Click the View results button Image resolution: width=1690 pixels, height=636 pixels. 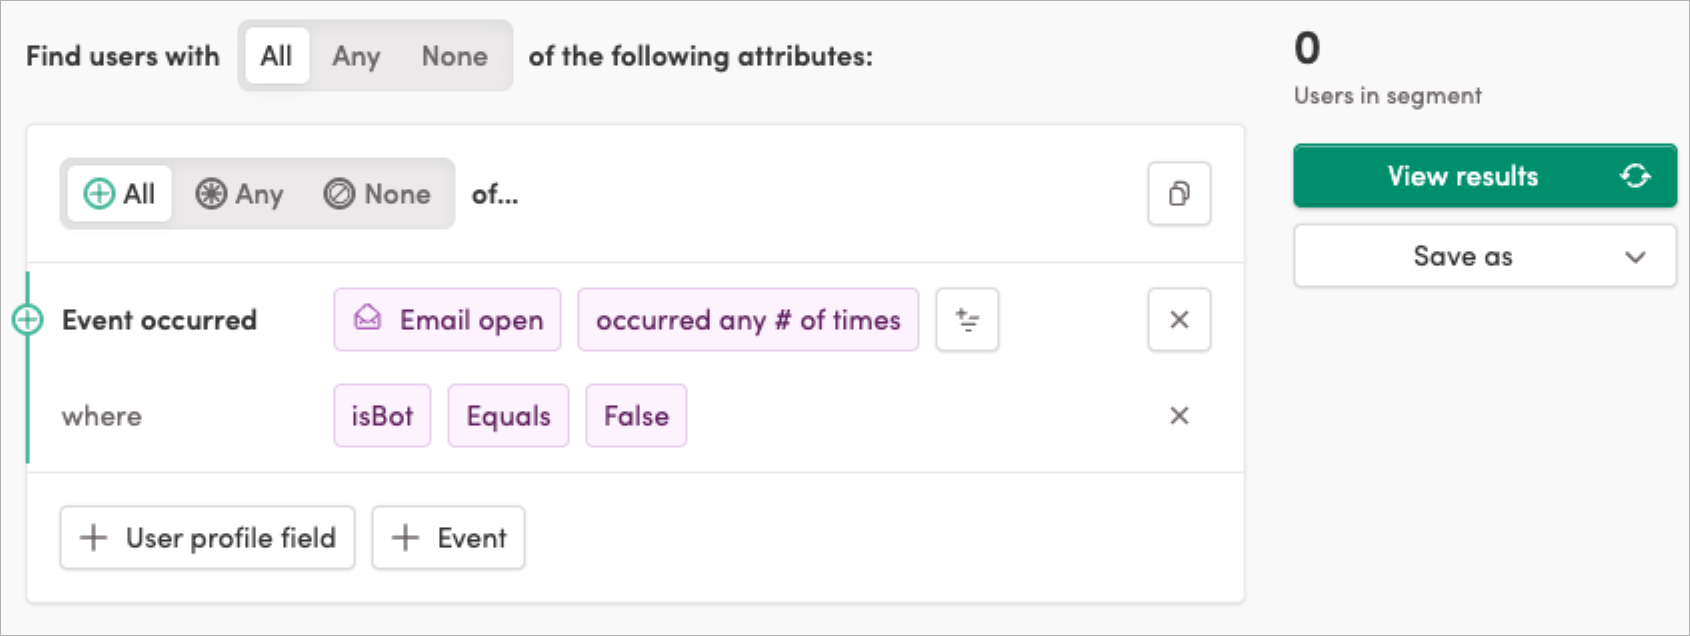tap(1463, 175)
